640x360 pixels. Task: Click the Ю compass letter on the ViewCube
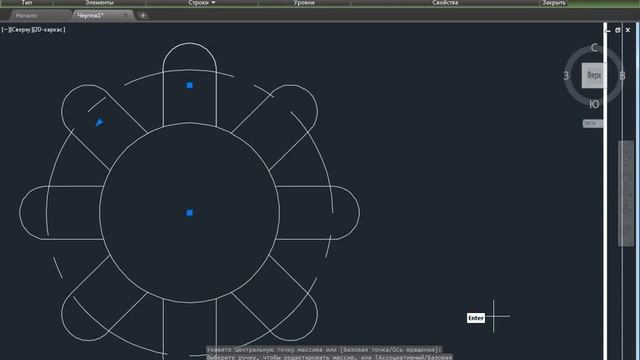tap(594, 104)
